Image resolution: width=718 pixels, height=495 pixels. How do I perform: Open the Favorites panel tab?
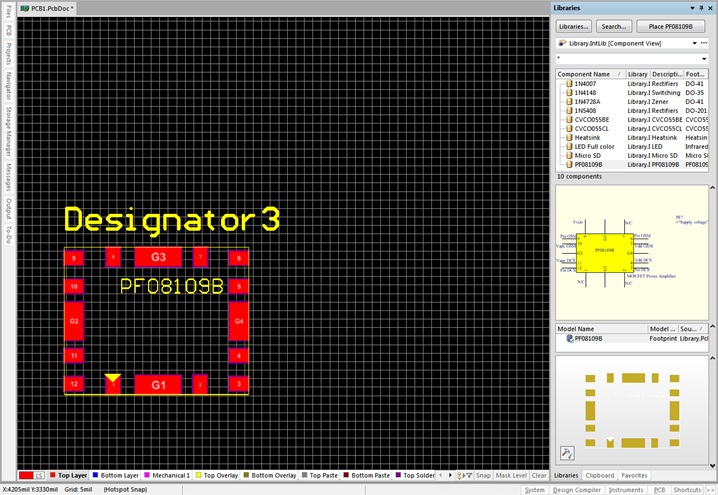coord(634,475)
